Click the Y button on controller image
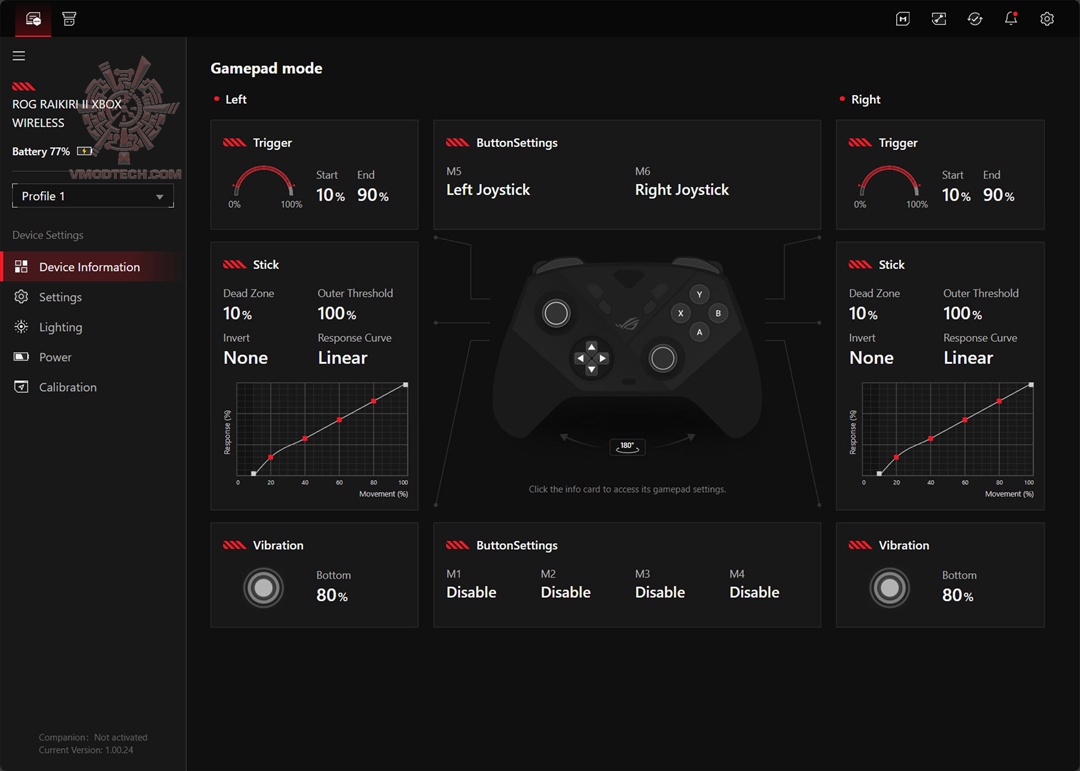The image size is (1080, 771). click(699, 294)
